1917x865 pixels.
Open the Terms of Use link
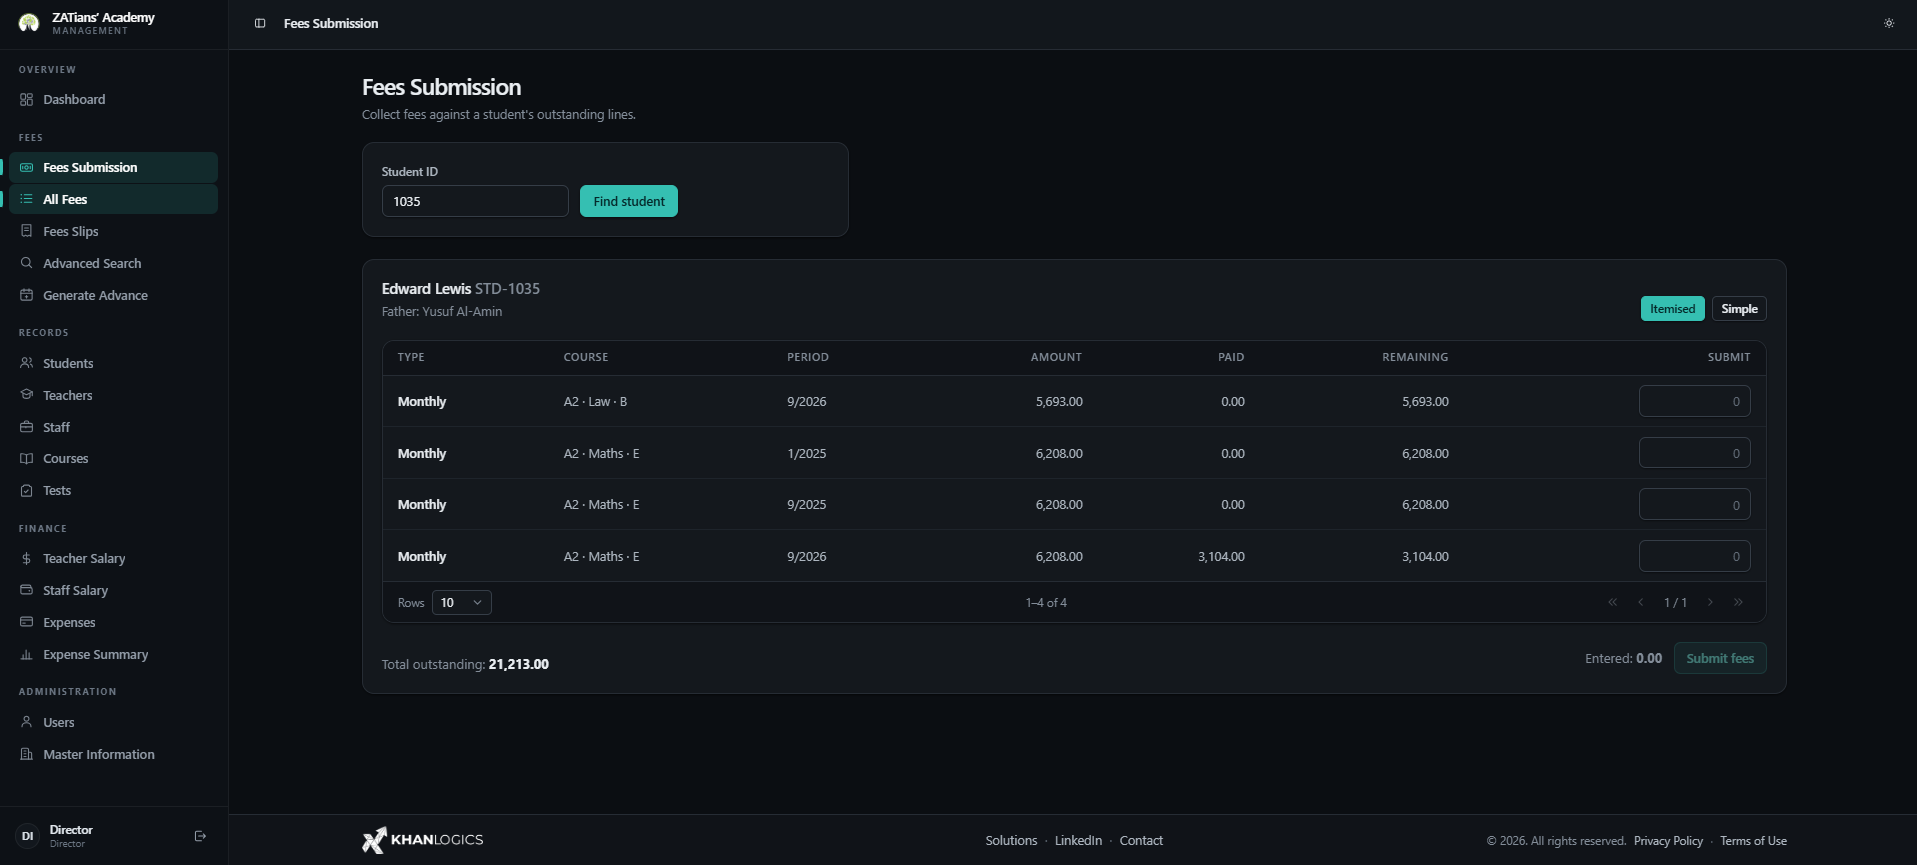[1753, 841]
